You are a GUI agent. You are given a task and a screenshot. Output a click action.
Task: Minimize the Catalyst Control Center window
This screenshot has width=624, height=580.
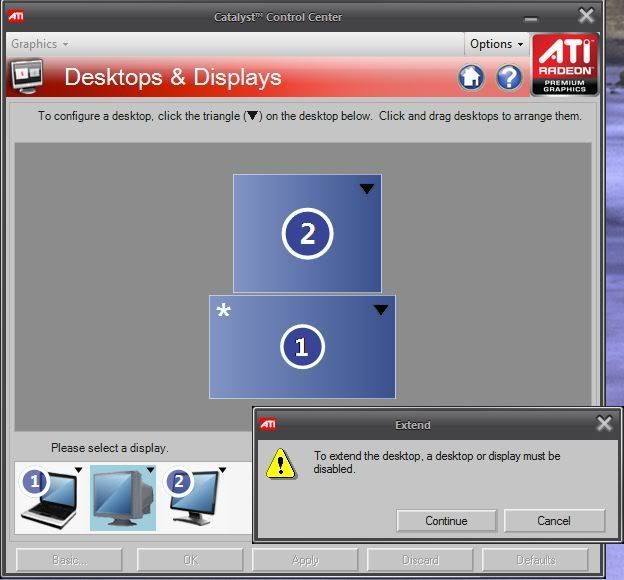click(x=530, y=19)
